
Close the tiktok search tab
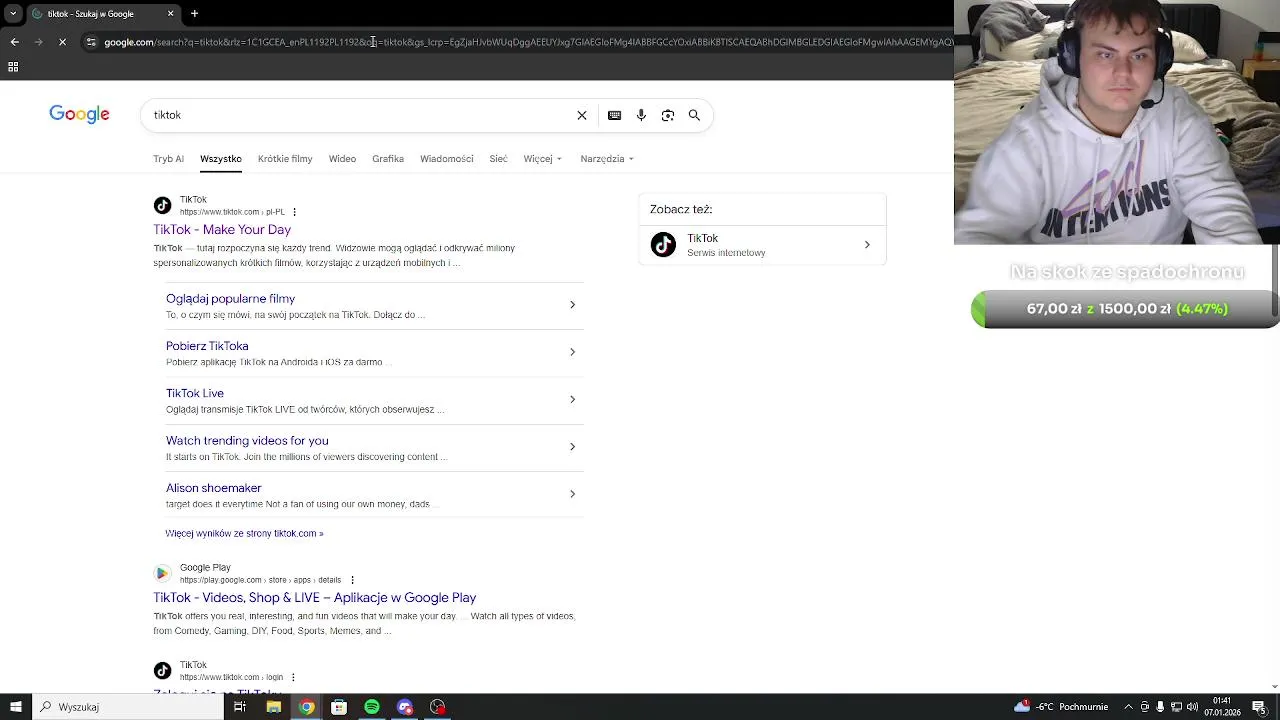[170, 14]
